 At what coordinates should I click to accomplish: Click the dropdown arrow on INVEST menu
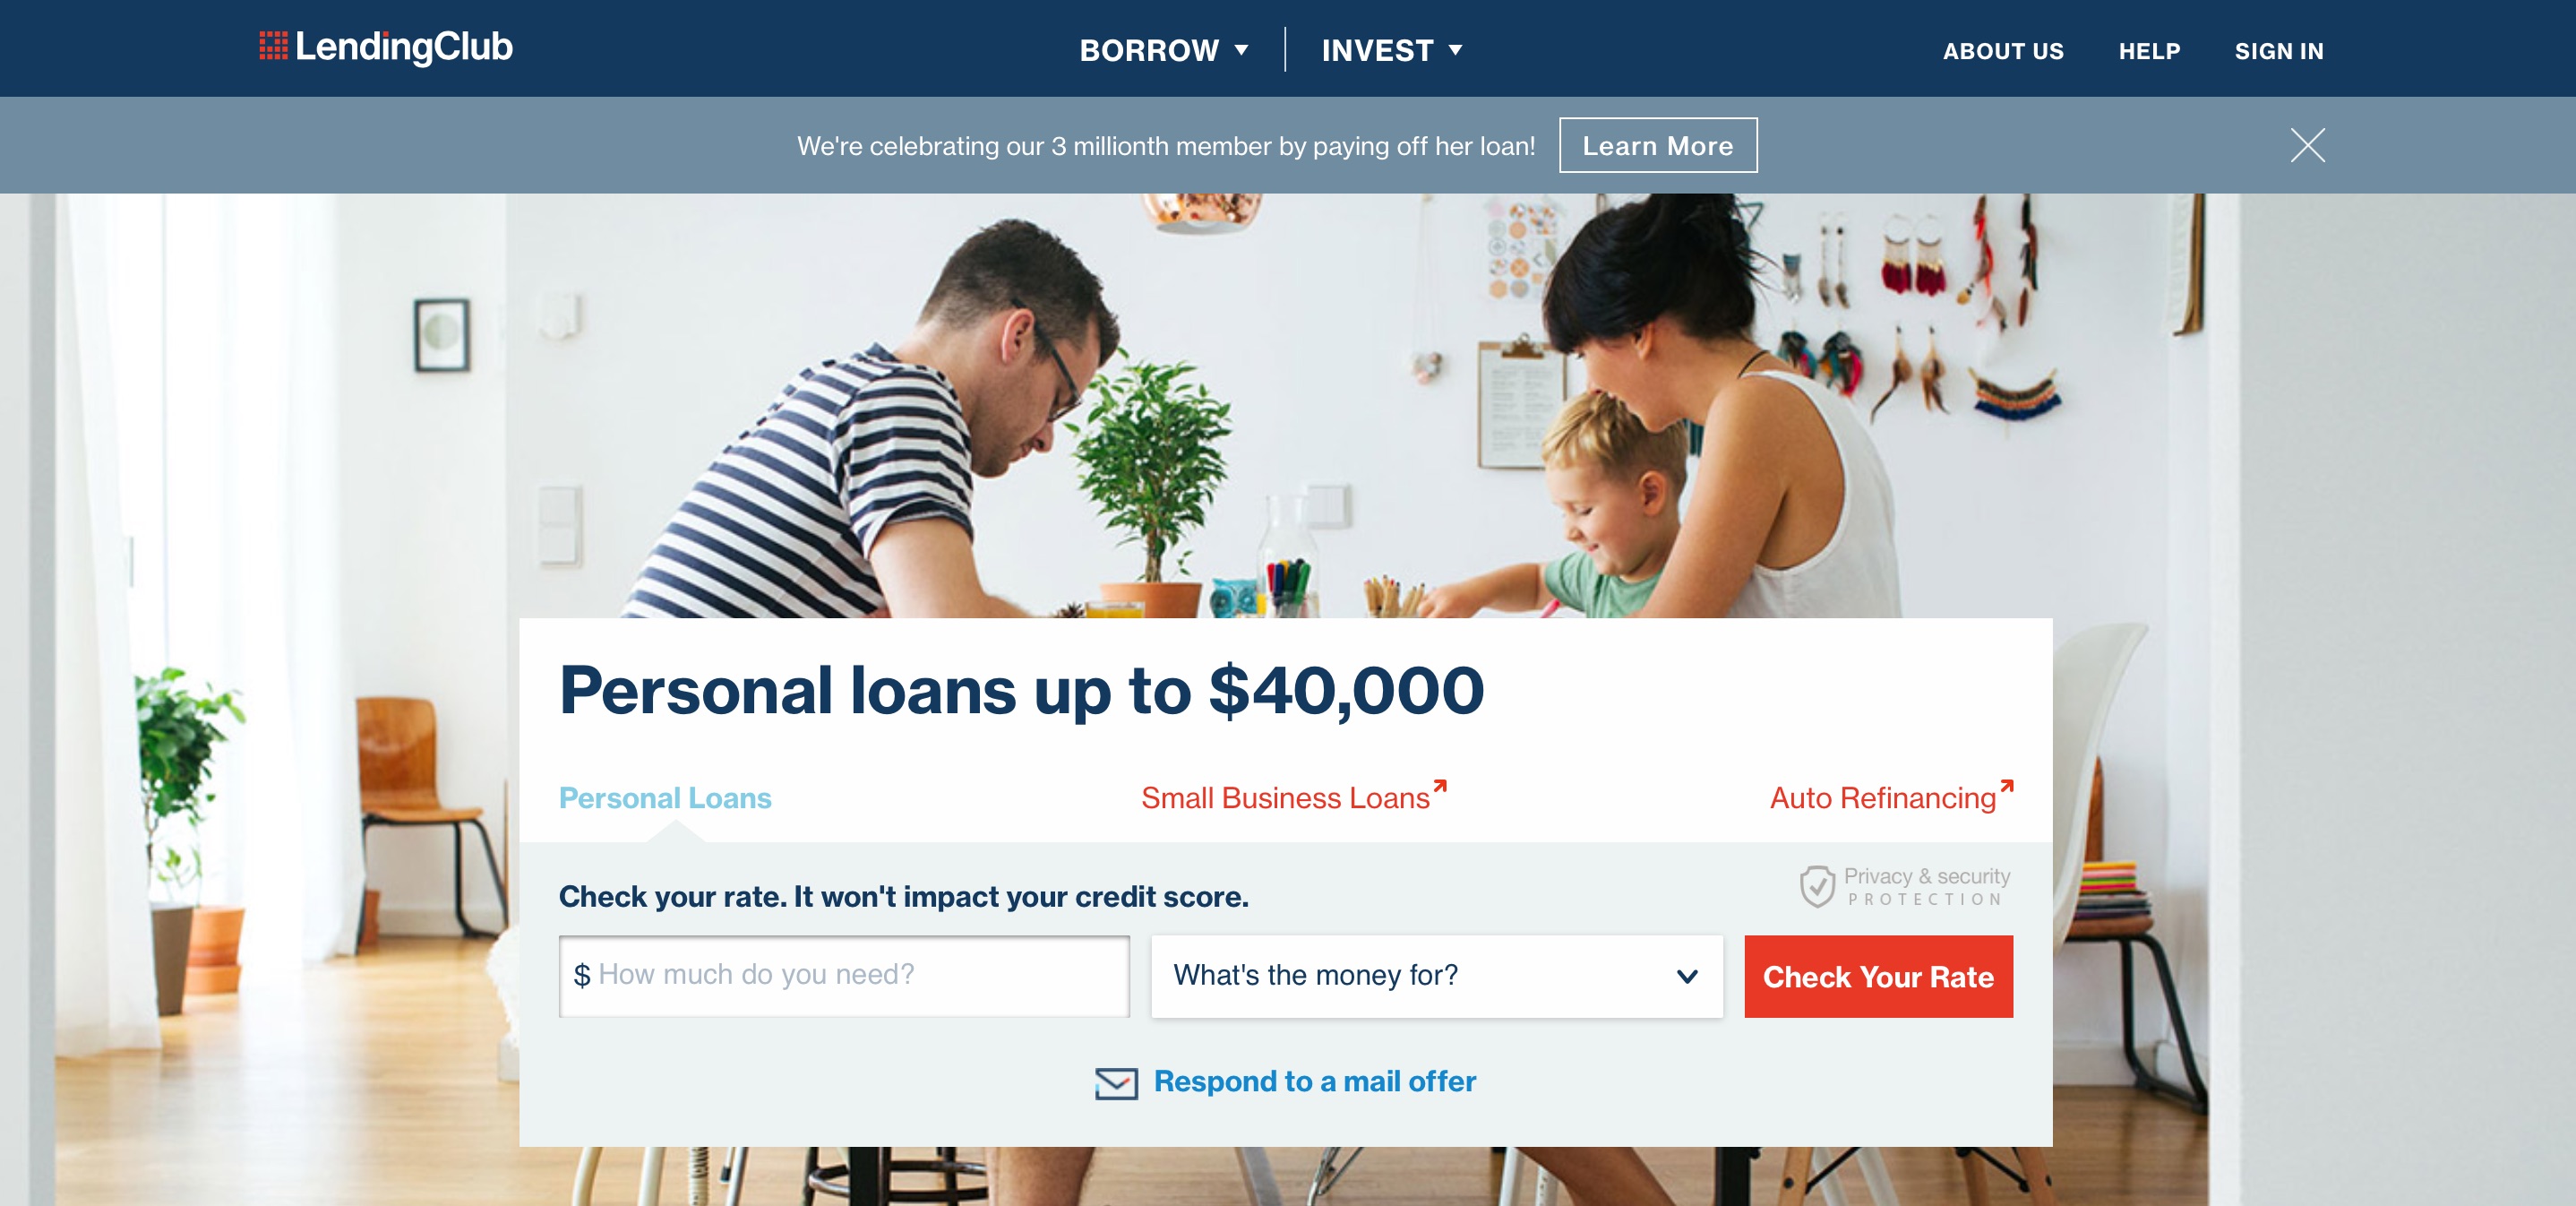[x=1454, y=49]
